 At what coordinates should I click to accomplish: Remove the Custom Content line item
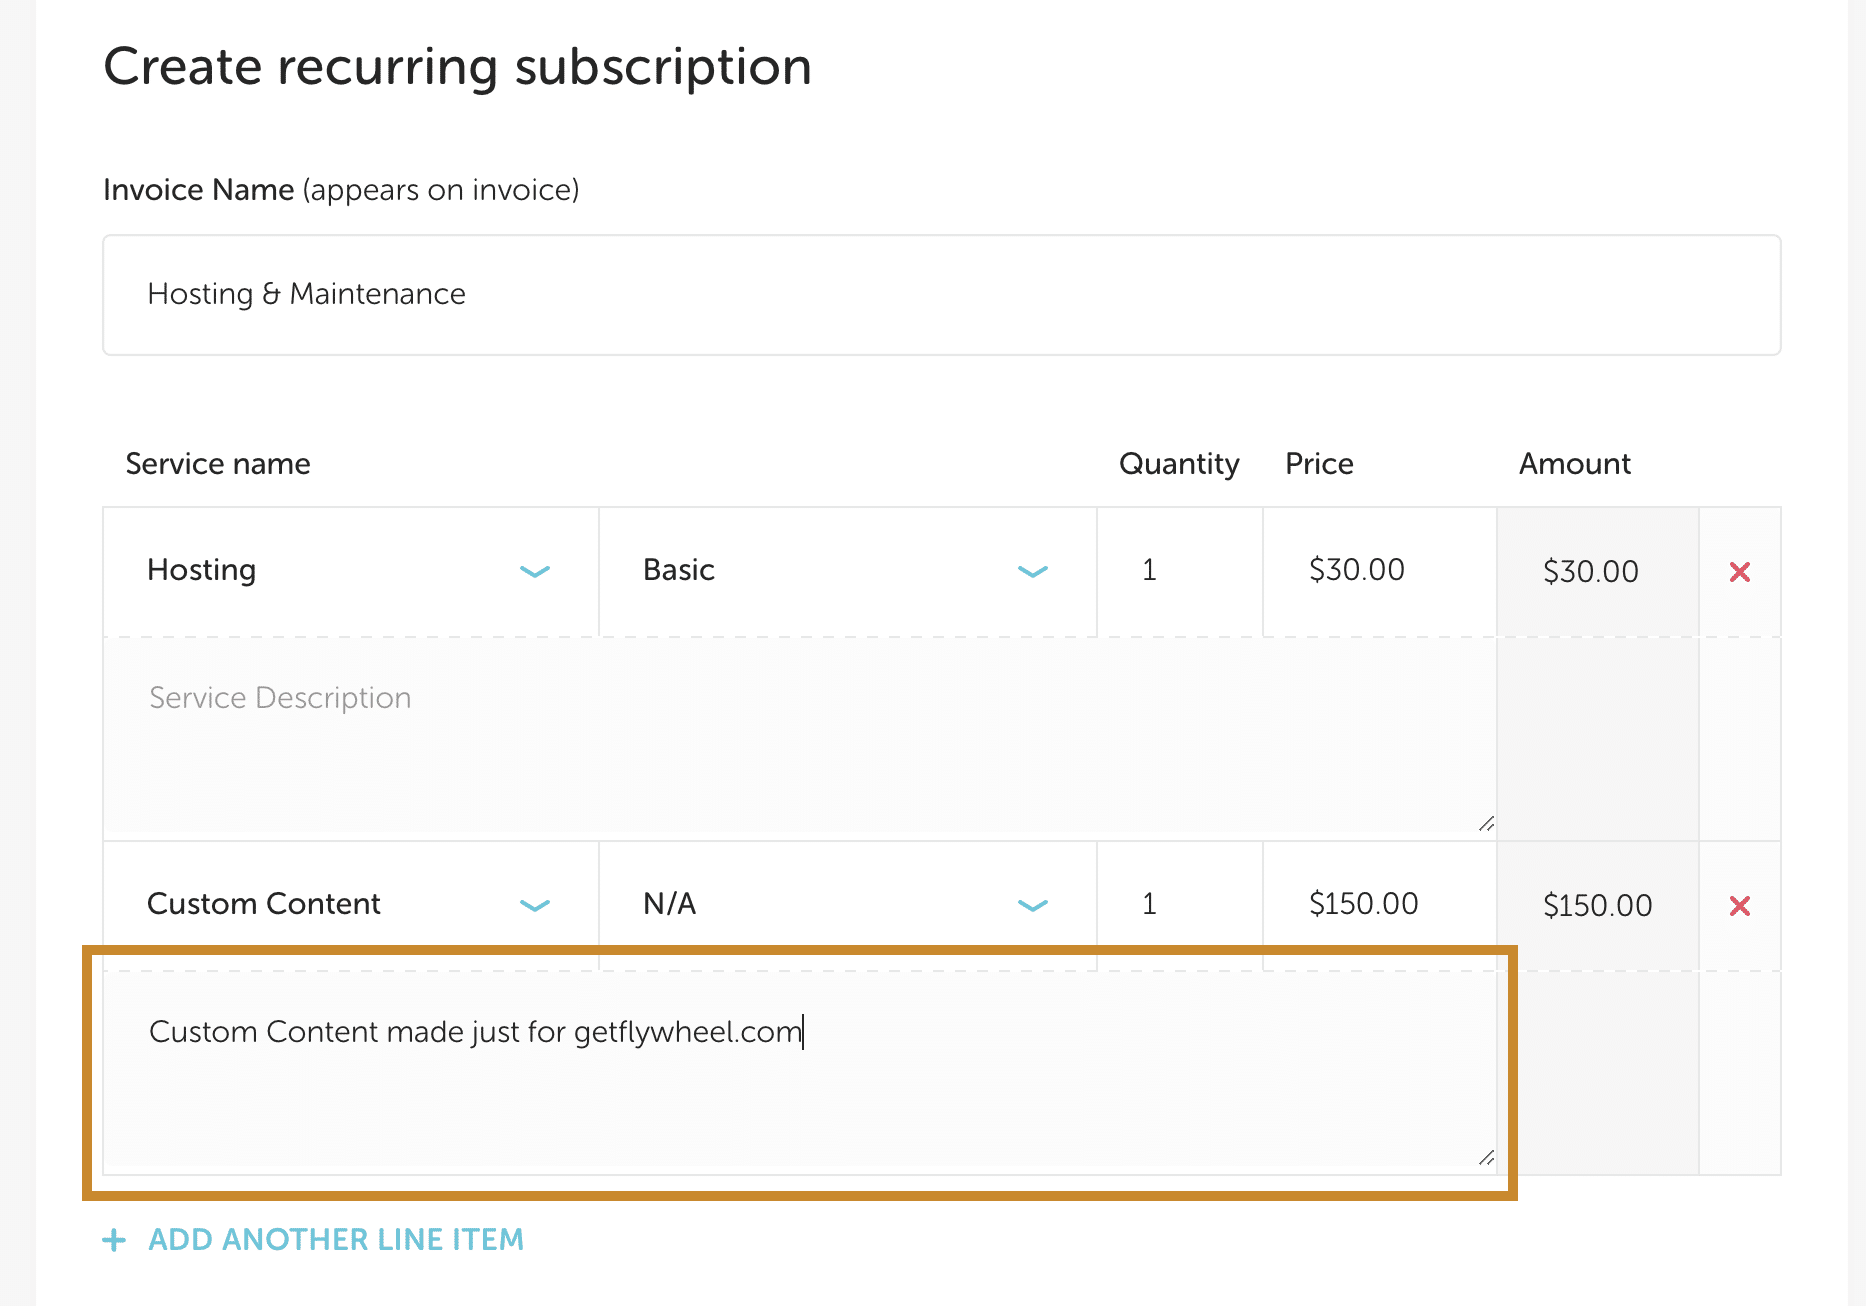pyautogui.click(x=1739, y=906)
